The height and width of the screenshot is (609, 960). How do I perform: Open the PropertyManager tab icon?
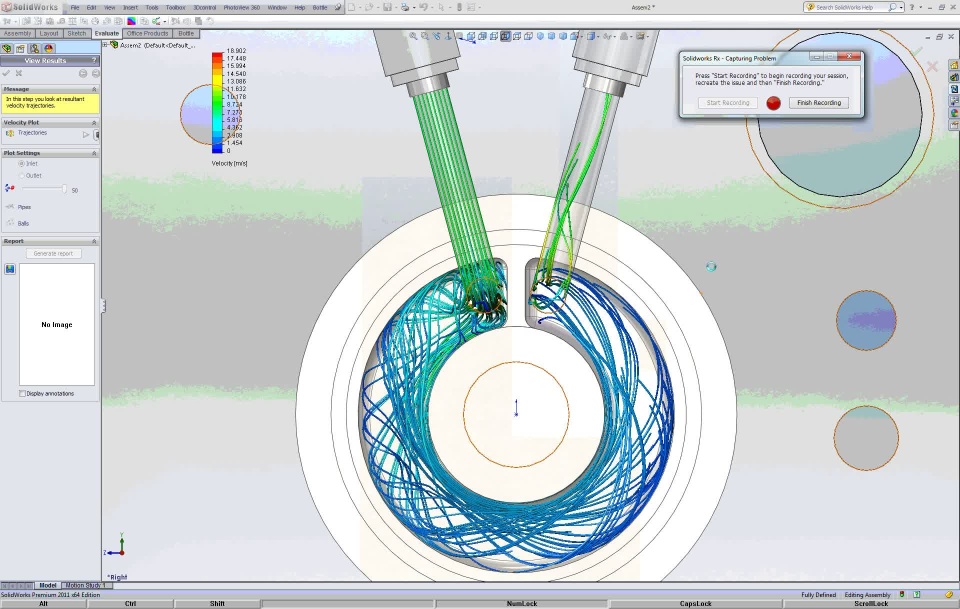coord(20,48)
